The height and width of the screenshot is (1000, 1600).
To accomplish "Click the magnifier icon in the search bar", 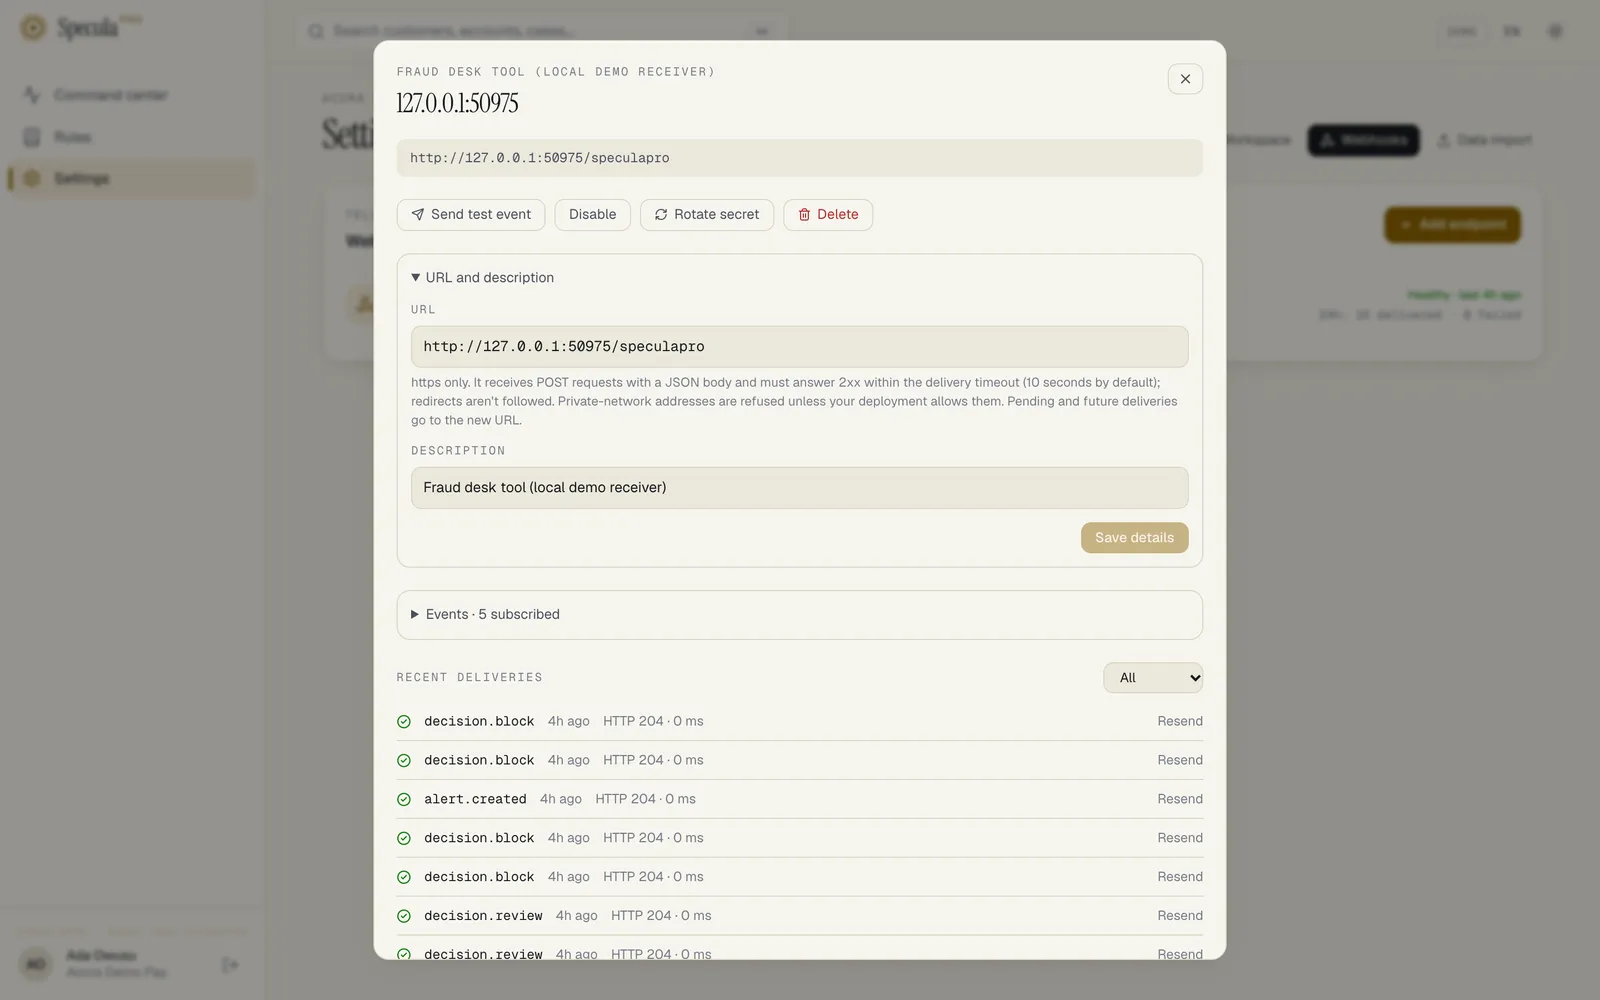I will (316, 31).
